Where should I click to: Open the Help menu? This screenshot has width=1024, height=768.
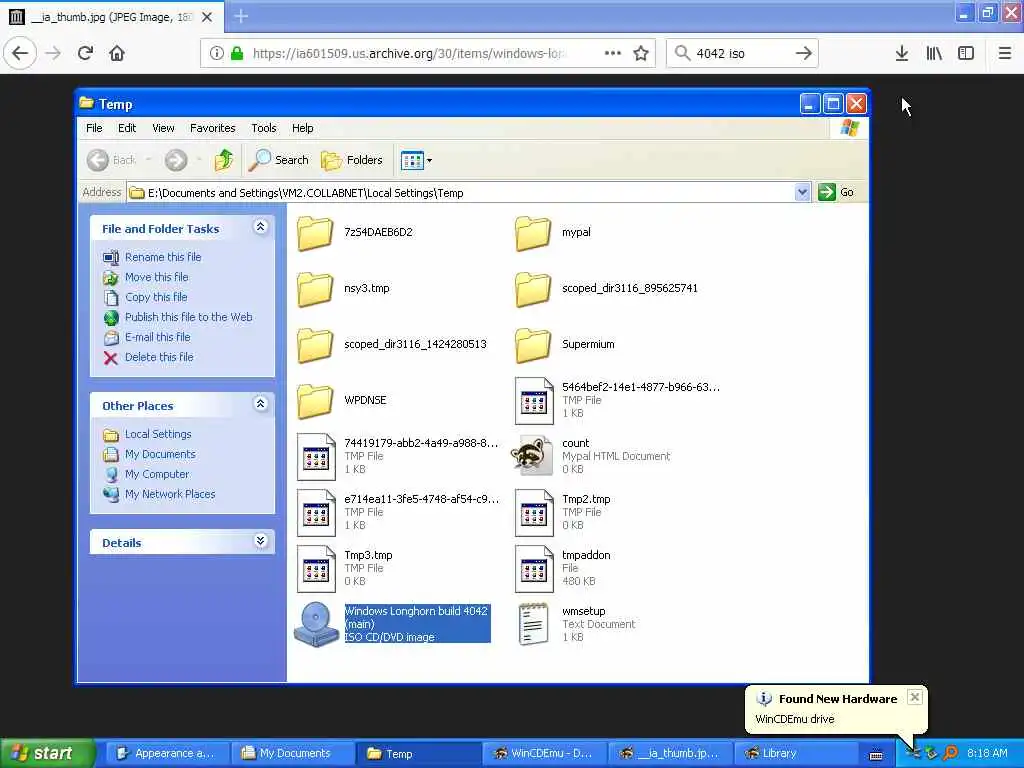[302, 128]
